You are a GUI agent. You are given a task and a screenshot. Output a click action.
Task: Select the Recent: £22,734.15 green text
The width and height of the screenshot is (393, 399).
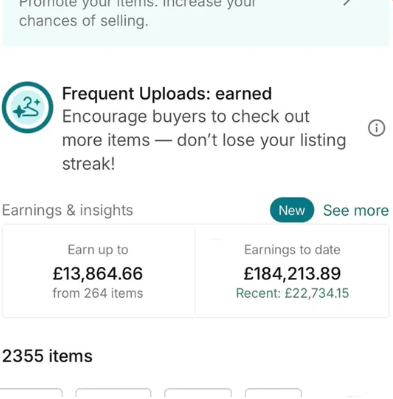point(292,293)
